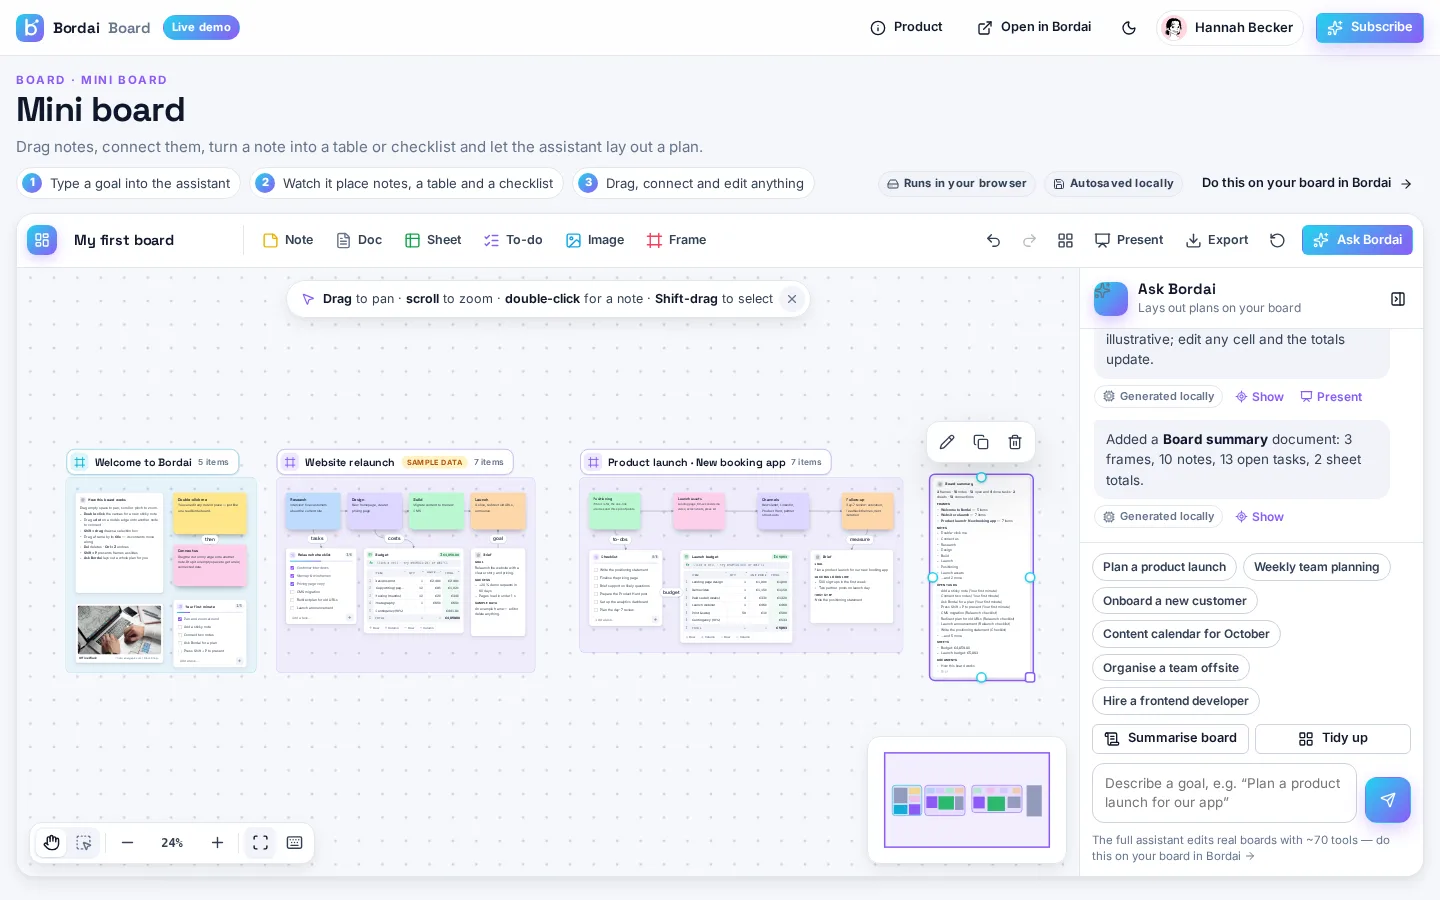This screenshot has width=1440, height=900.
Task: Click the Summarise board button
Action: [x=1170, y=738]
